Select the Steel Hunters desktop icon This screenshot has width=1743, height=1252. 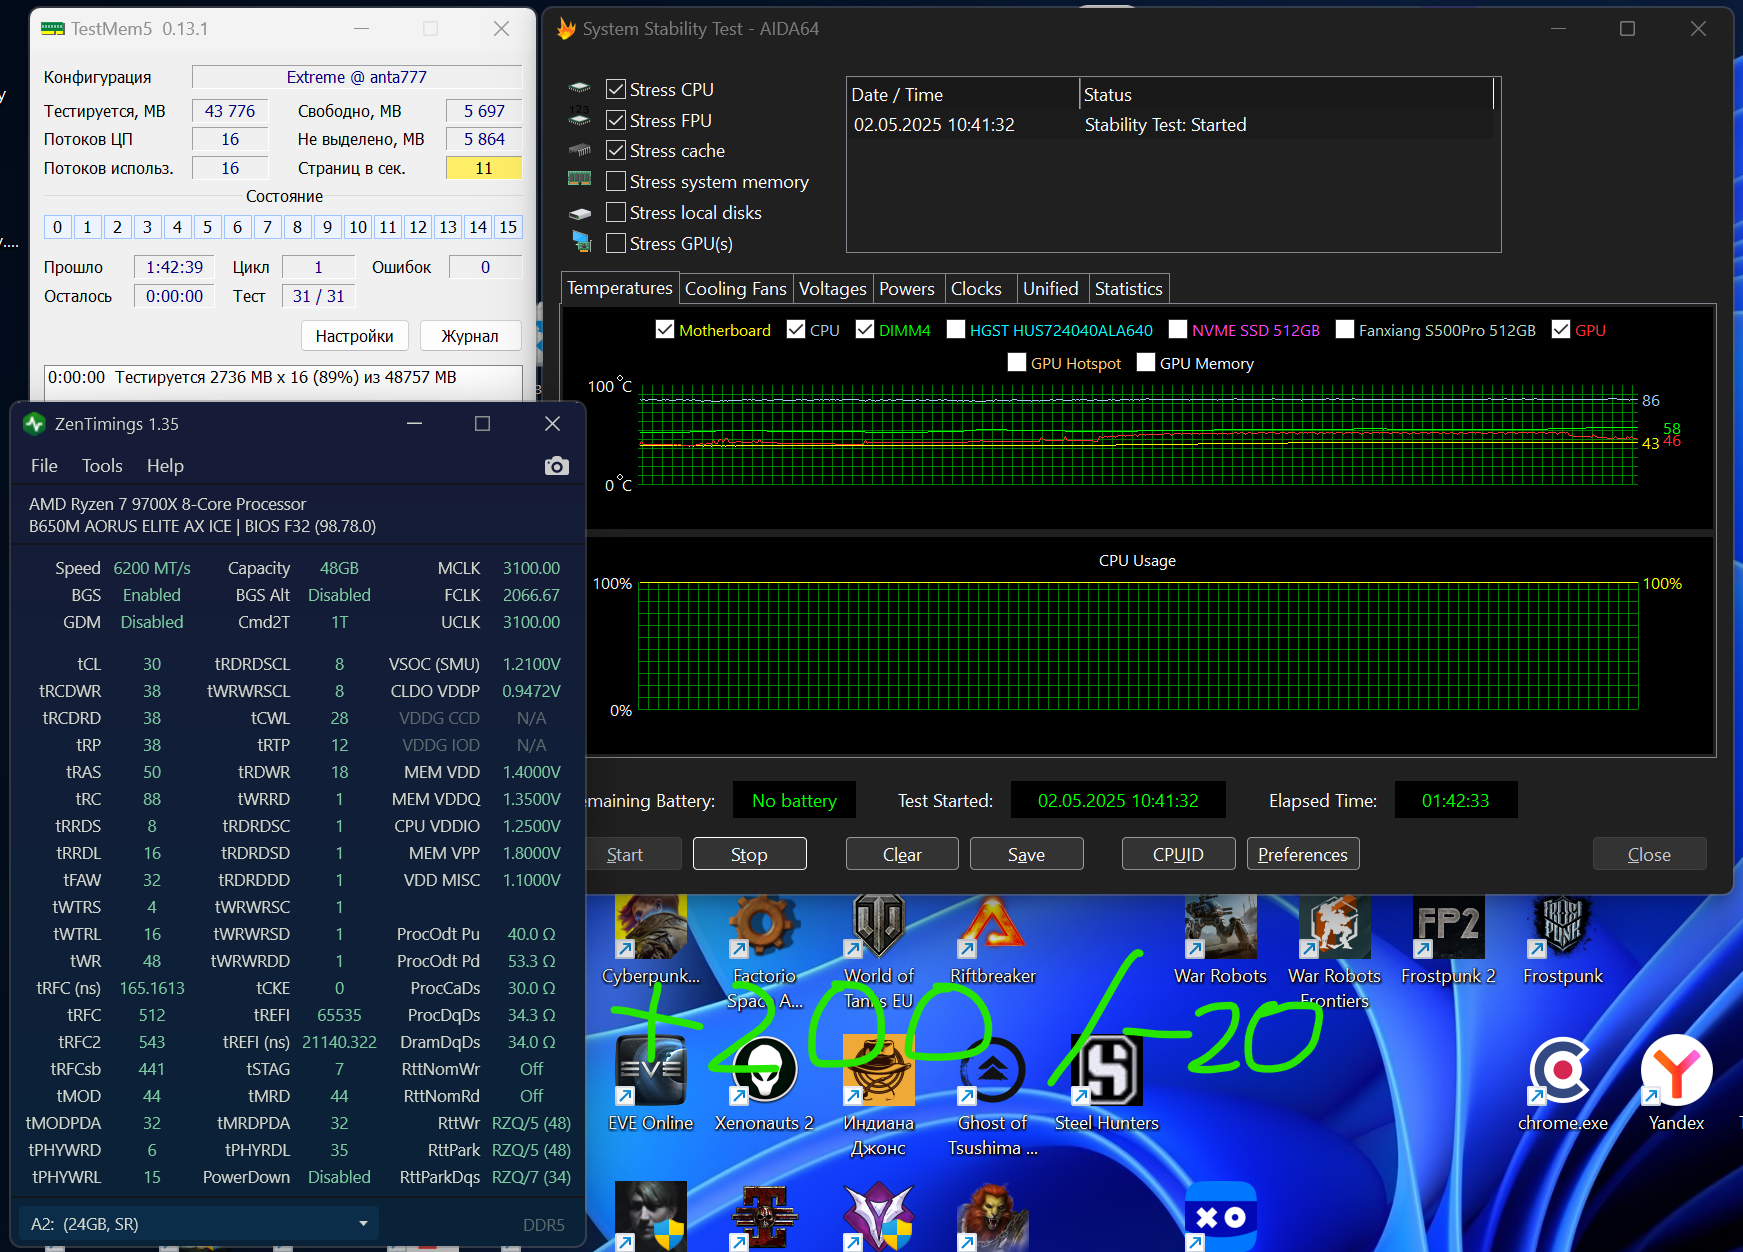[1106, 1085]
